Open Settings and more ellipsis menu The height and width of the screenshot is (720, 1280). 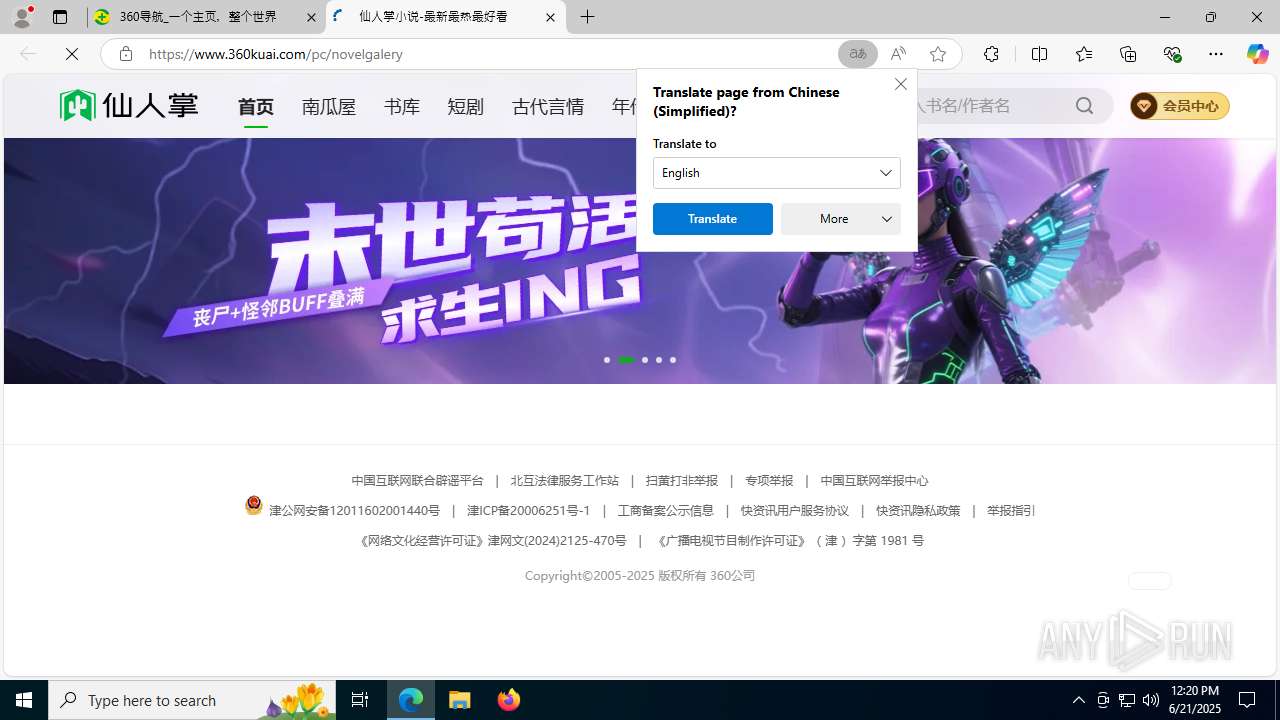click(1216, 54)
